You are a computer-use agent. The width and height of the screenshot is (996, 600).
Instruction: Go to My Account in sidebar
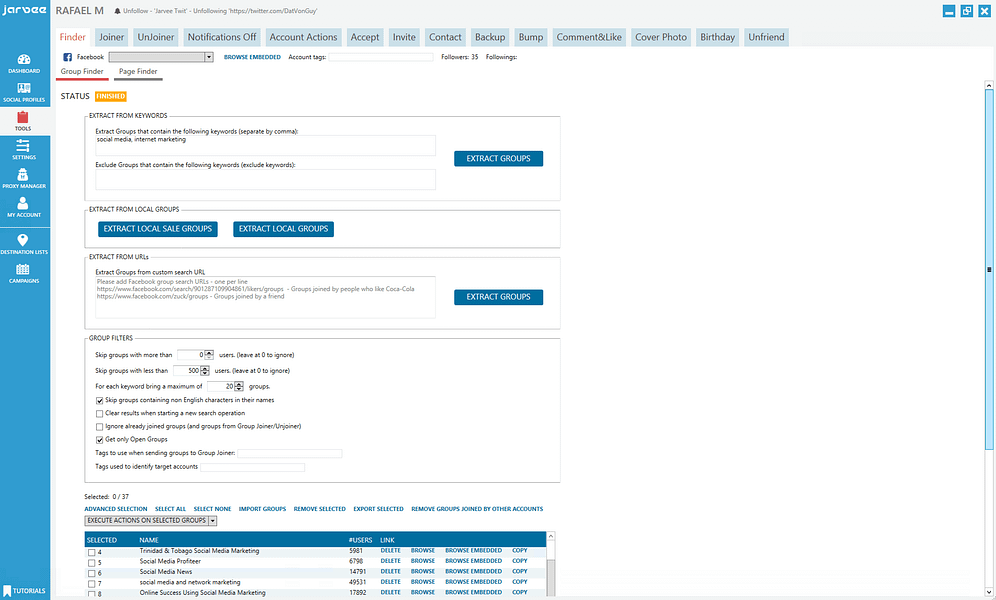coord(24,208)
